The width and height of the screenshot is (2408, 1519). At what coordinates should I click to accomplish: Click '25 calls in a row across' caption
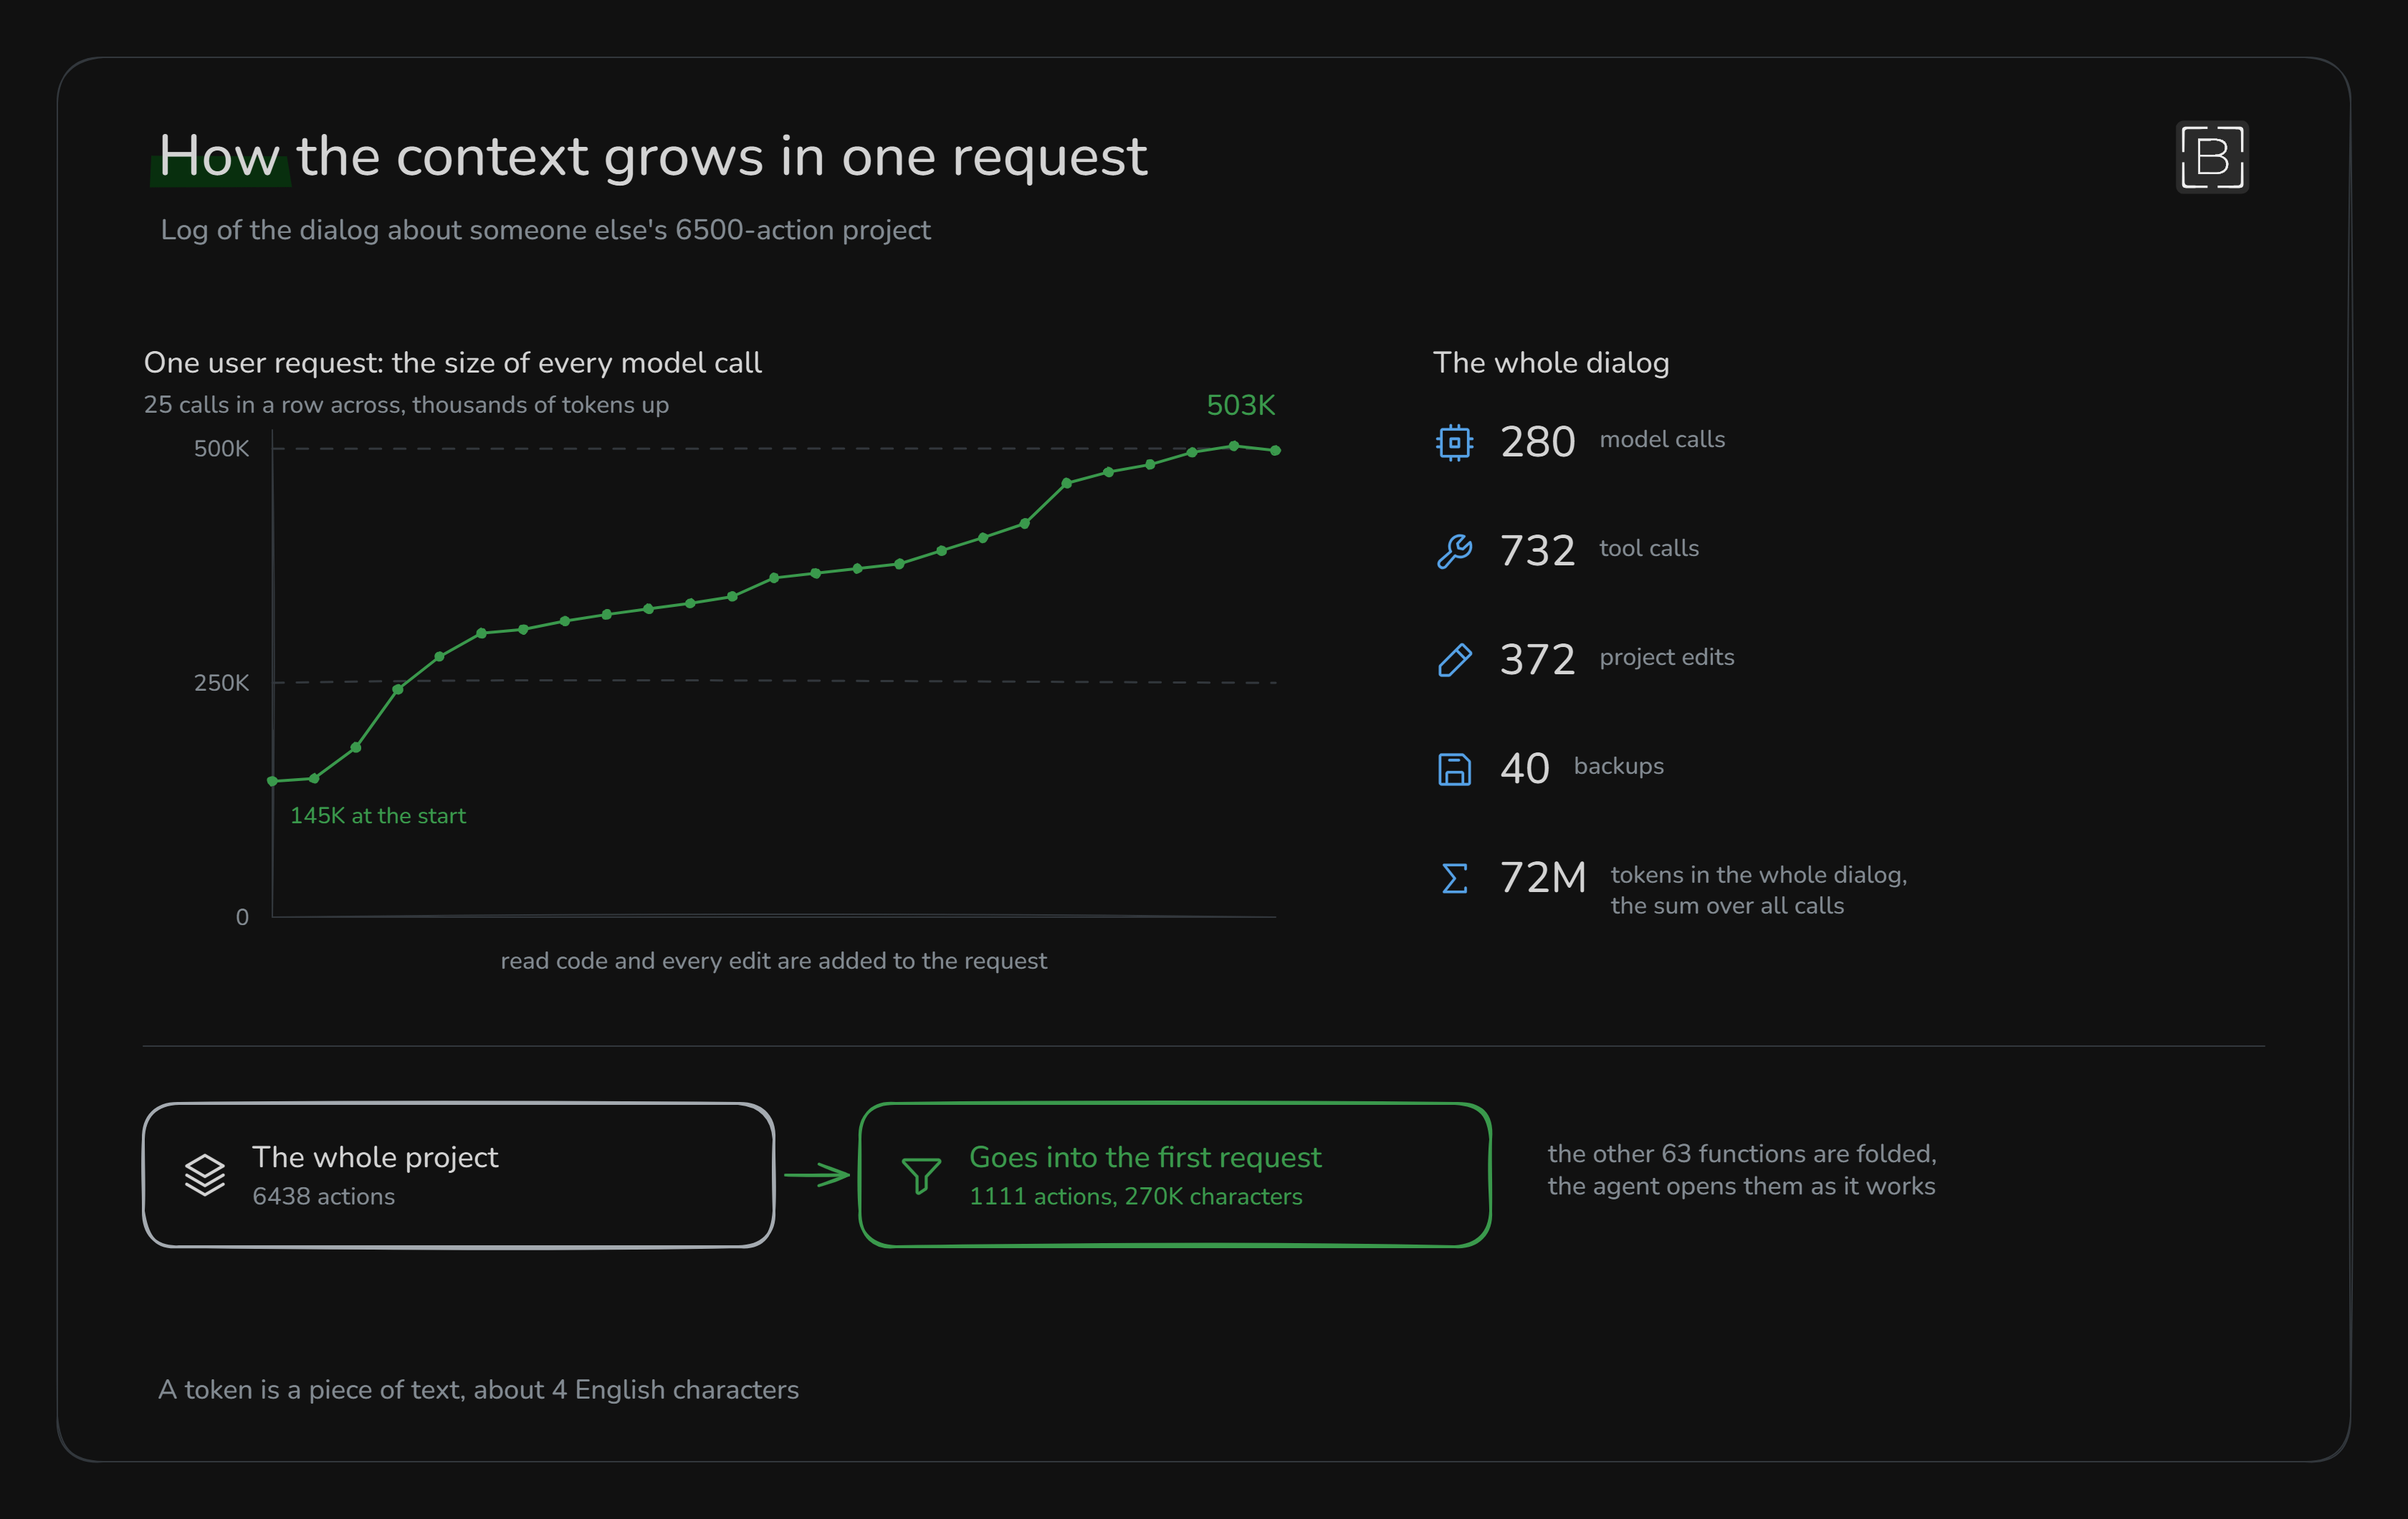click(x=406, y=405)
